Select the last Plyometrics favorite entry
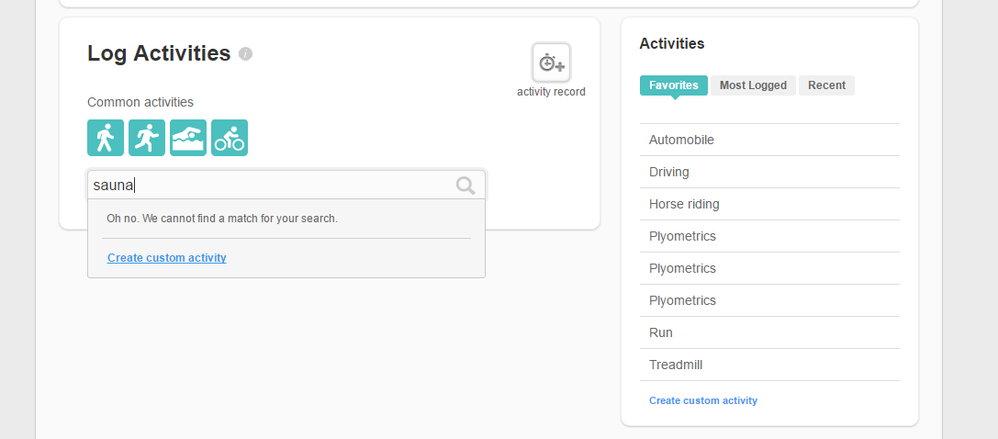The height and width of the screenshot is (439, 998). pyautogui.click(x=682, y=300)
